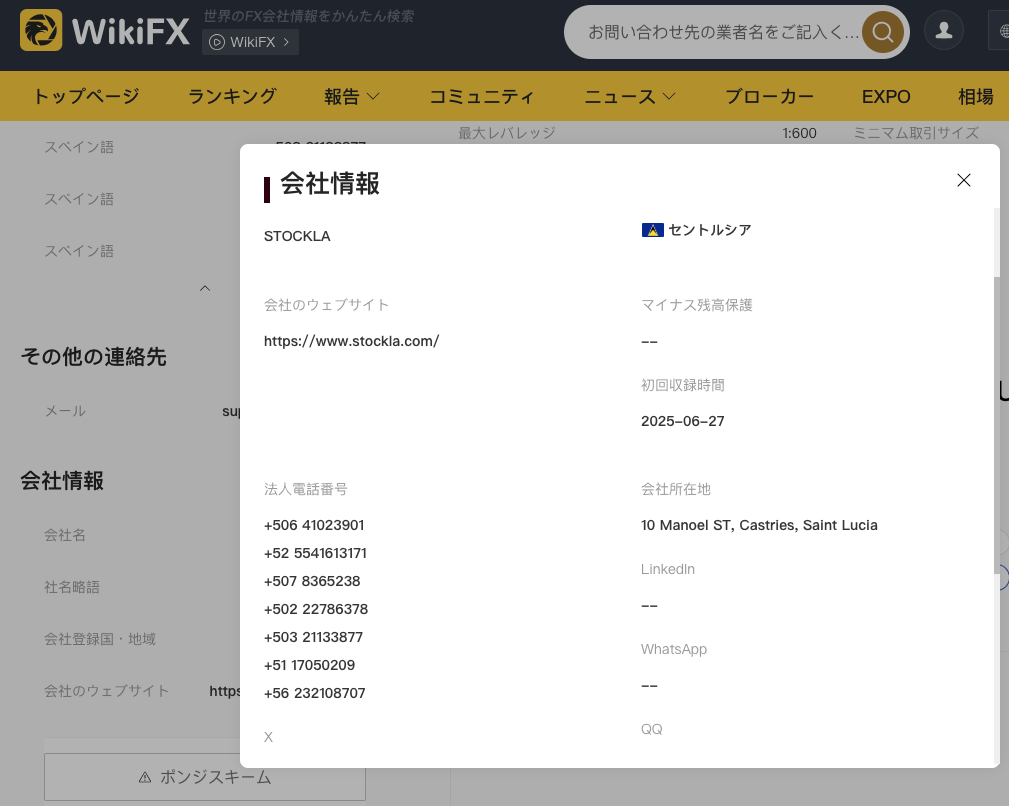The width and height of the screenshot is (1009, 806).
Task: Open the WikiFX app selector chip
Action: click(x=250, y=42)
